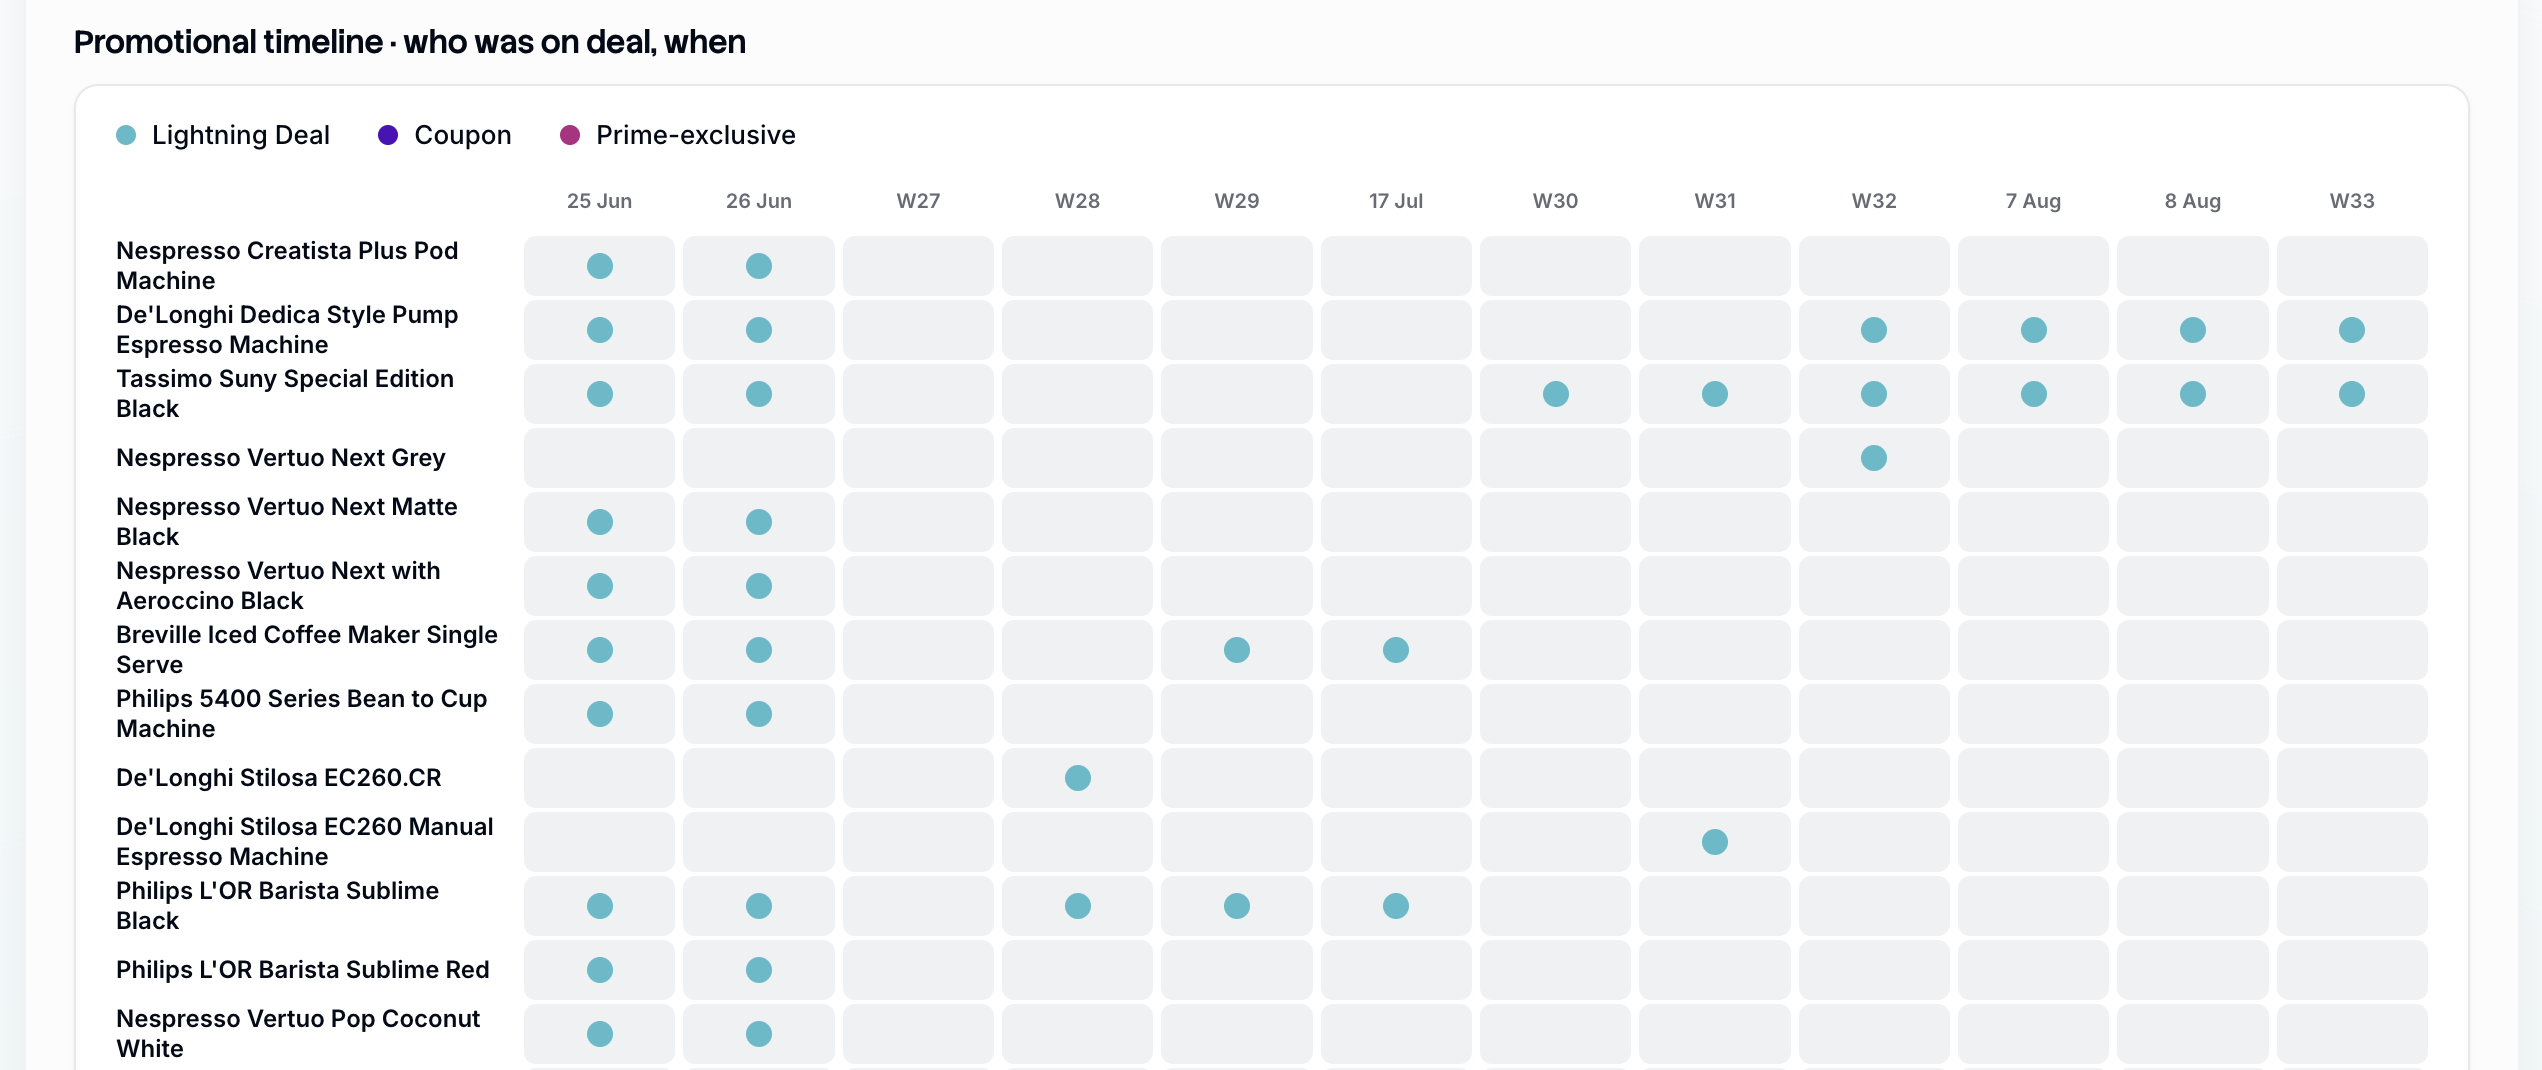Click the Prime-exclusive legend dot
This screenshot has width=2542, height=1070.
click(x=570, y=135)
